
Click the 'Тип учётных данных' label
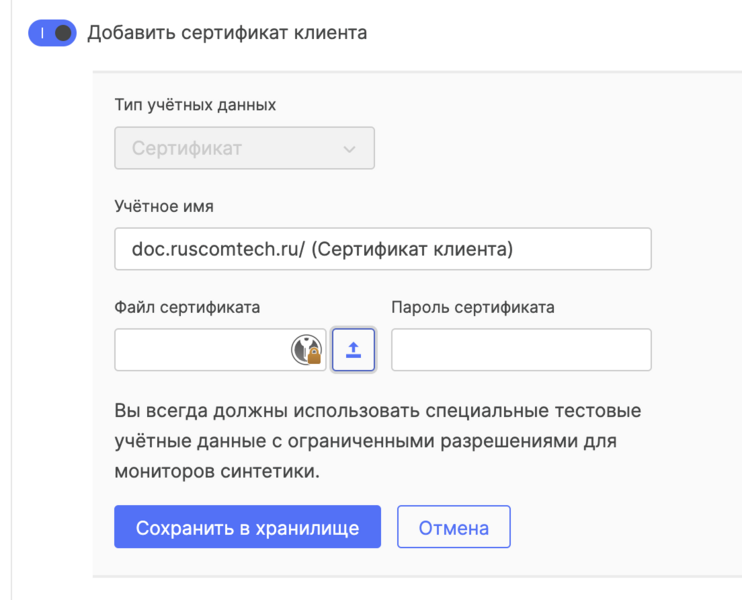point(196,105)
